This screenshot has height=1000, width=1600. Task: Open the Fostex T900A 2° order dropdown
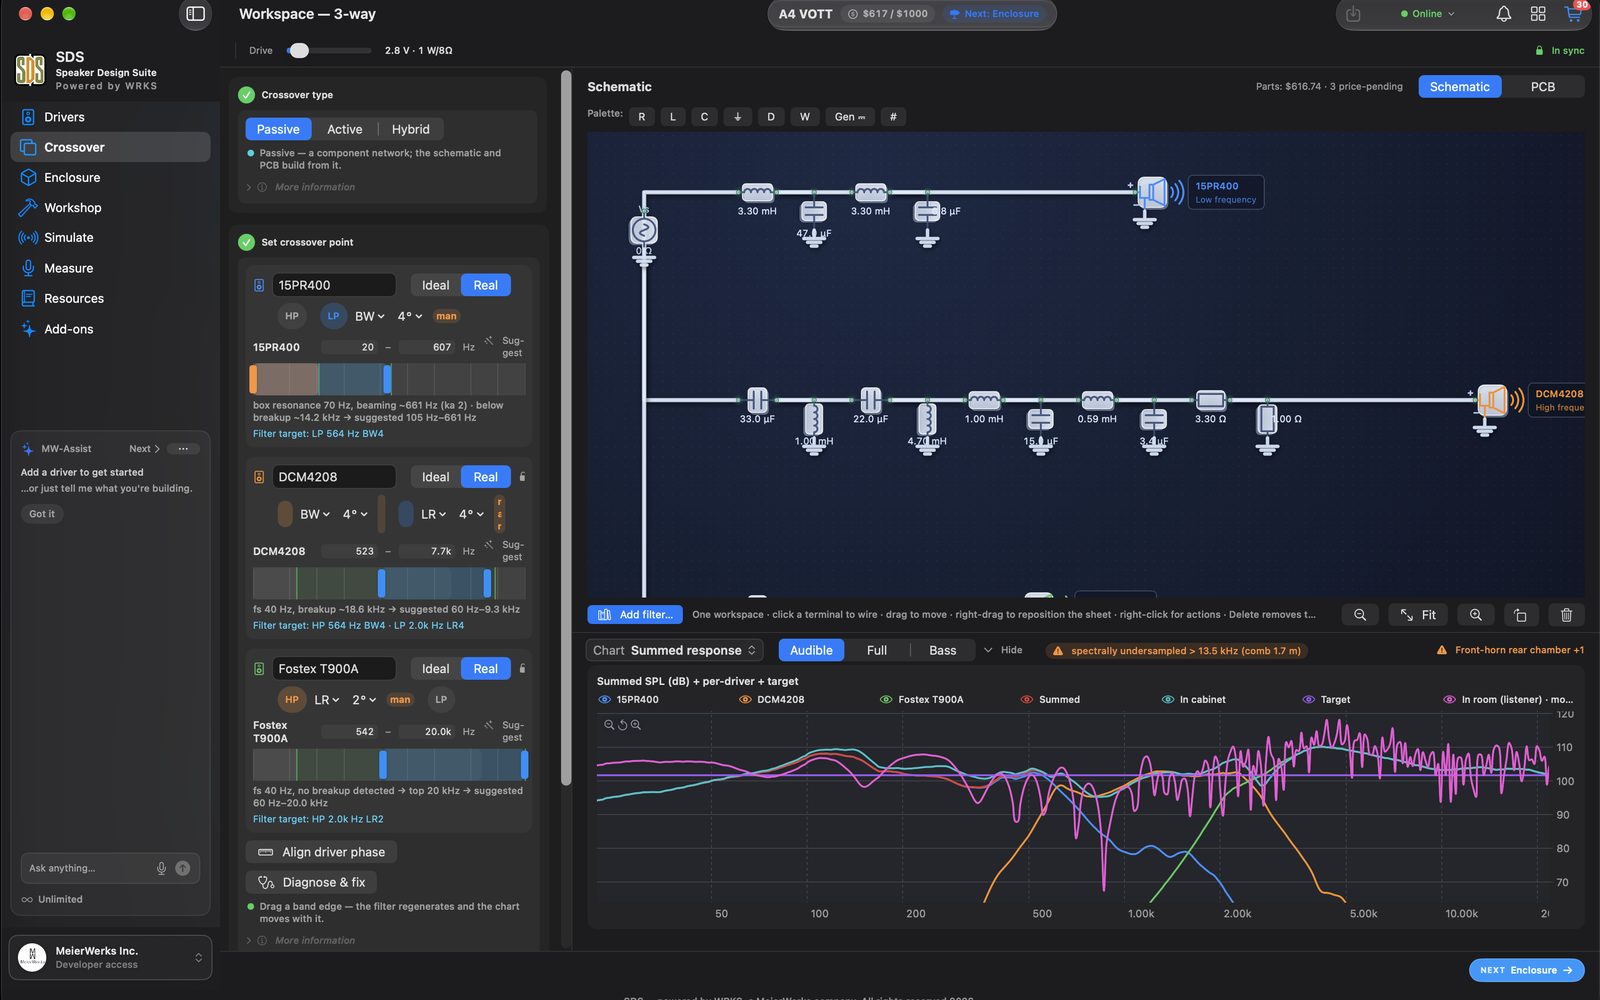pyautogui.click(x=364, y=700)
